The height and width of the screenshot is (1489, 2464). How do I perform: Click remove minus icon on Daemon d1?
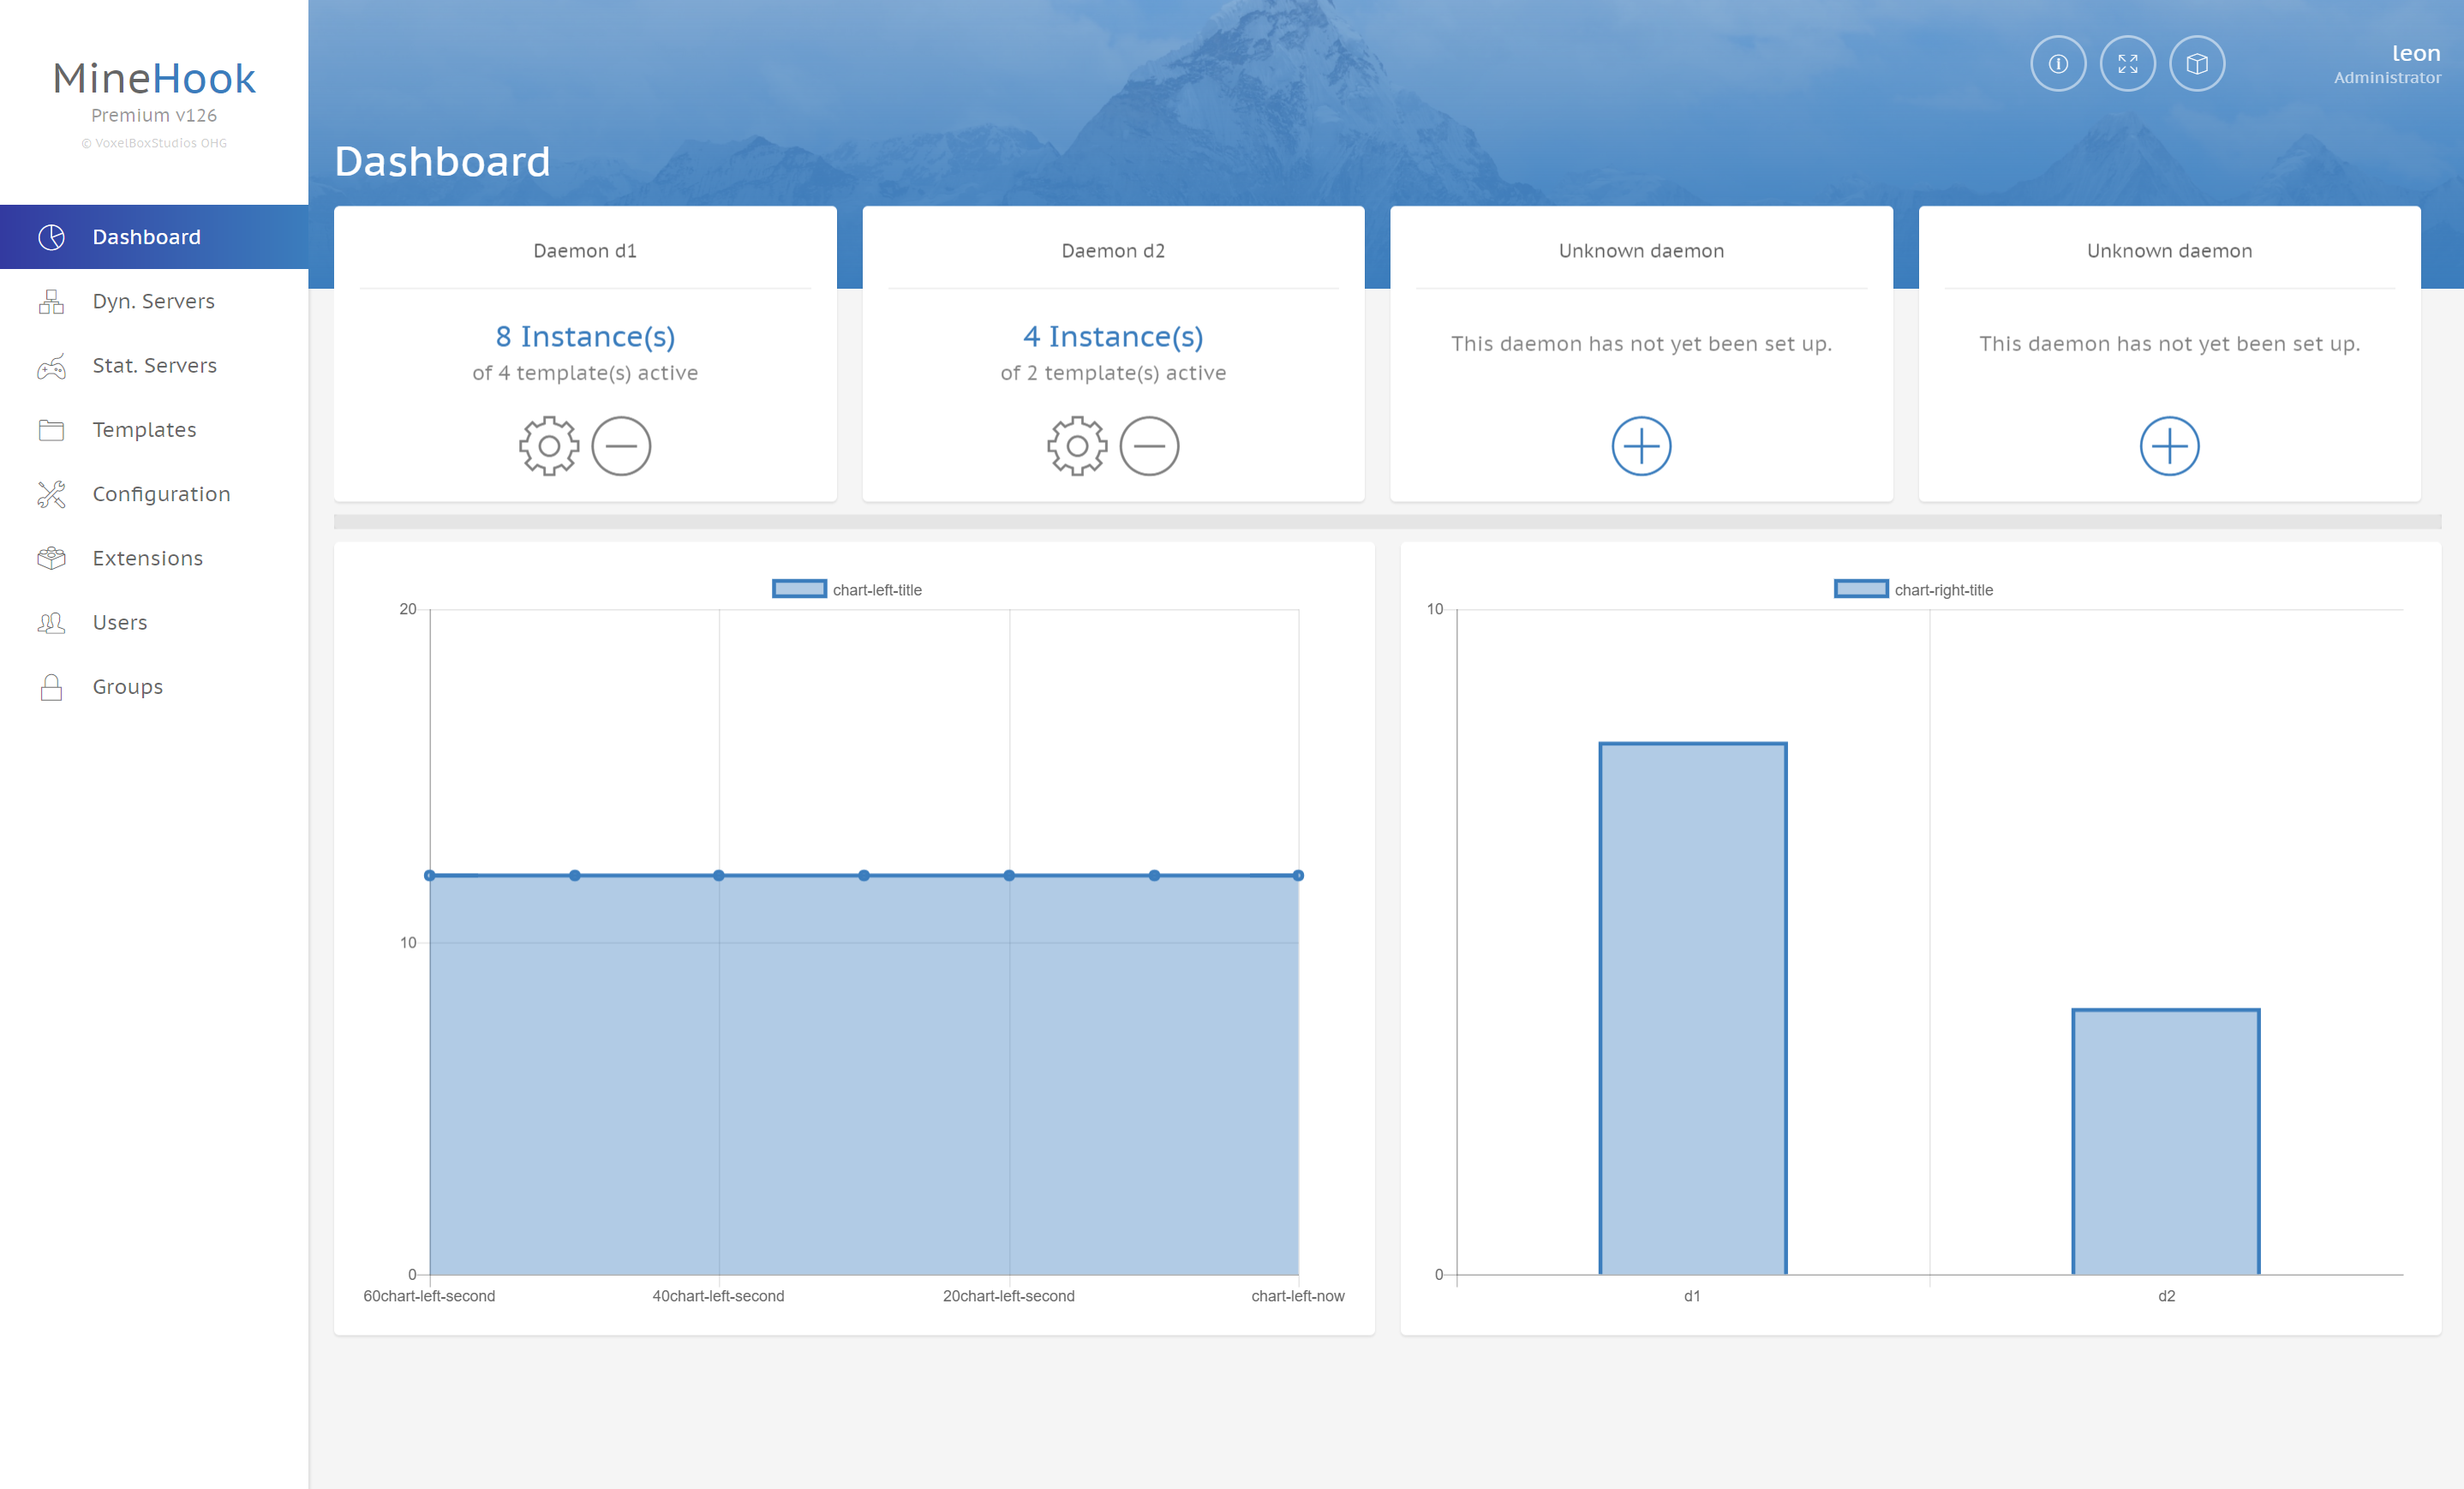(621, 446)
